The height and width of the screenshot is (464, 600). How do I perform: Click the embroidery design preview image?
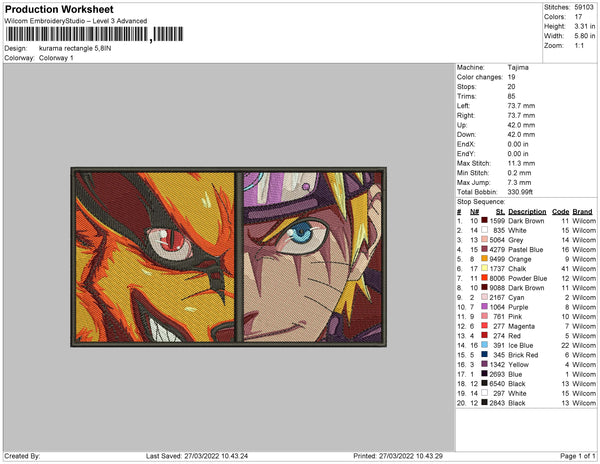click(228, 257)
